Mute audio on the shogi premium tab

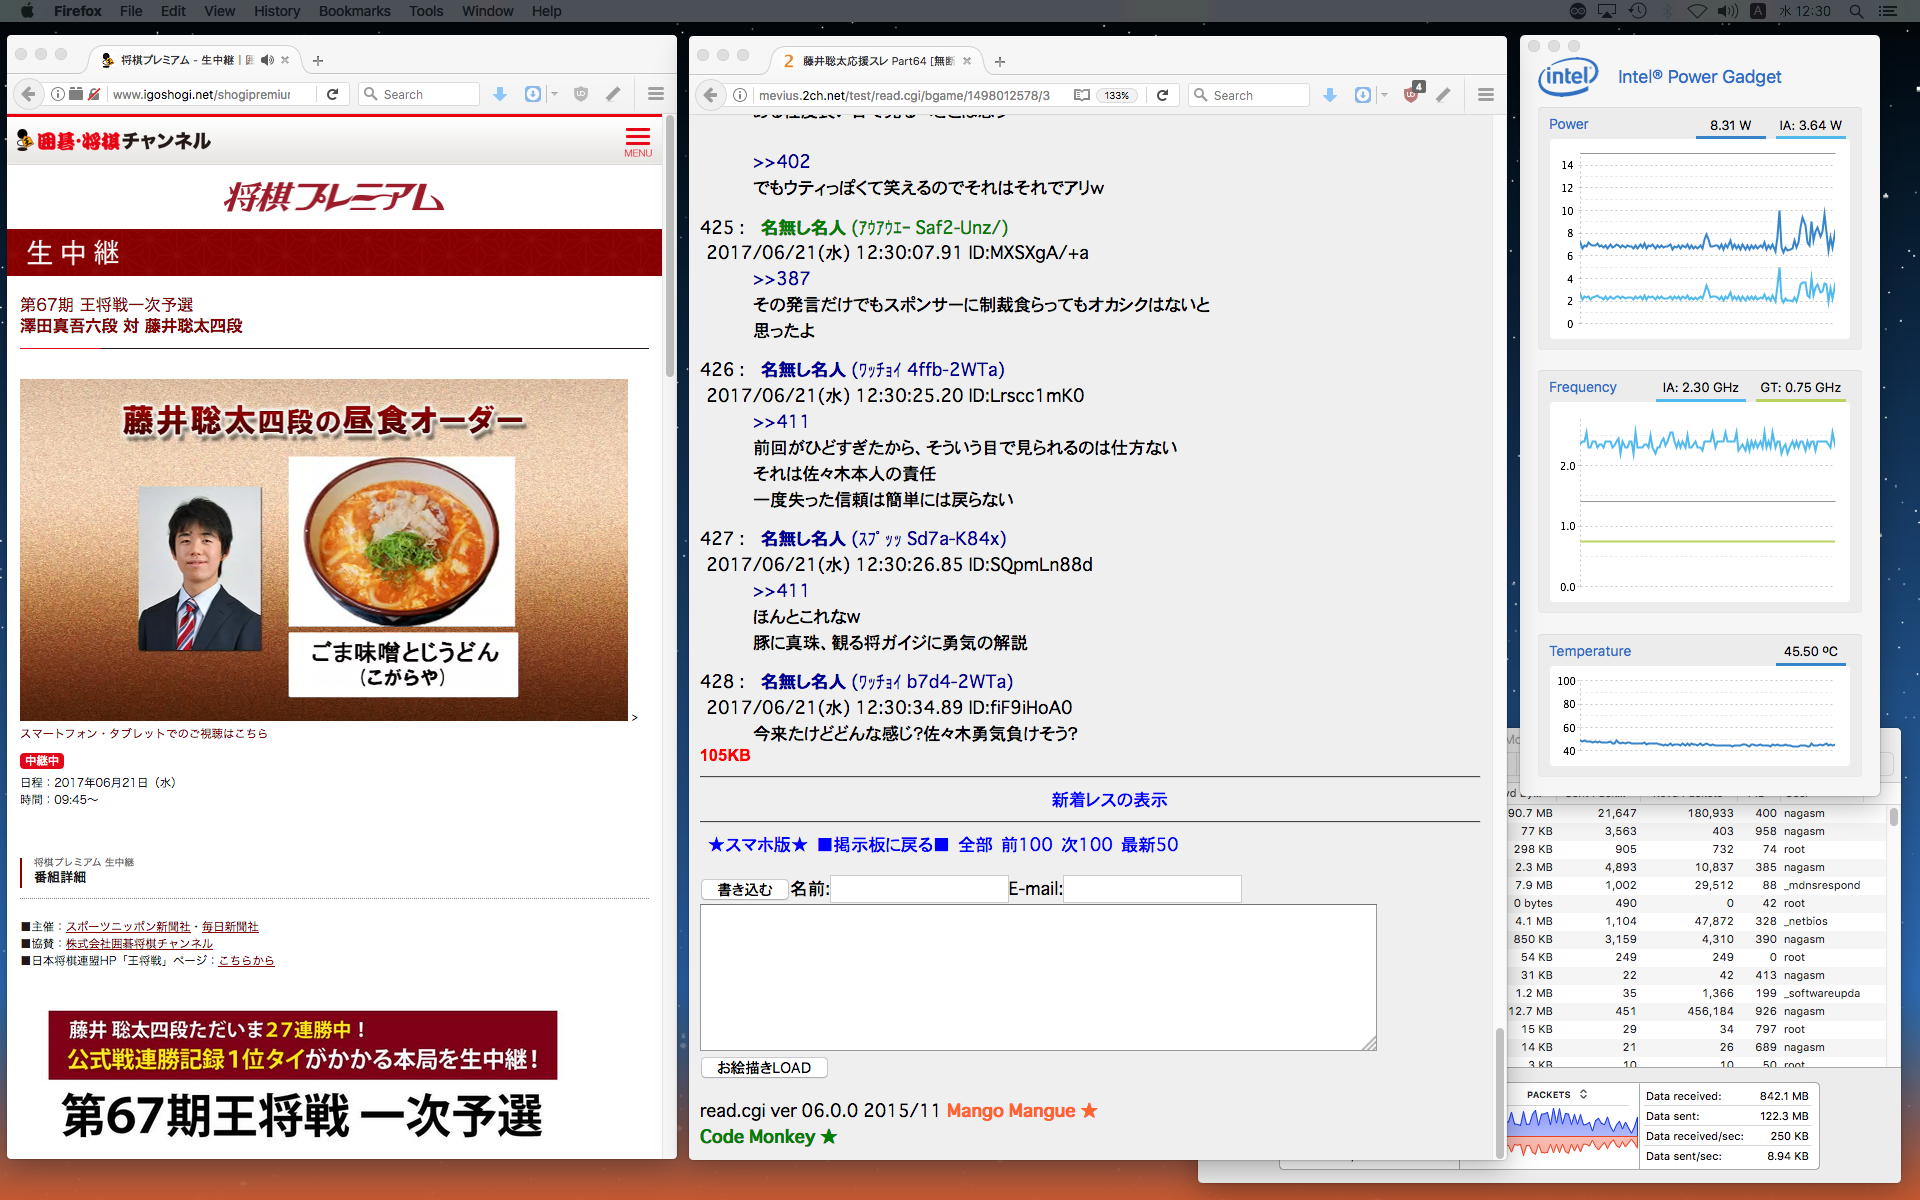pyautogui.click(x=267, y=60)
